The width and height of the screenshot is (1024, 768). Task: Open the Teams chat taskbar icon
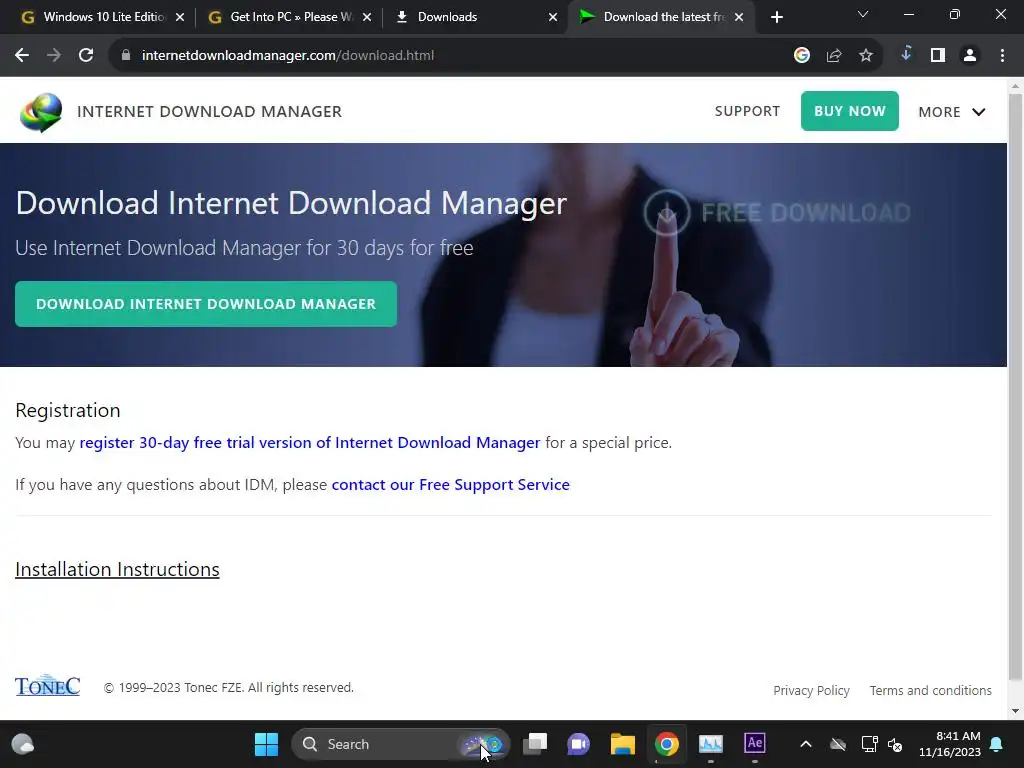coord(579,744)
